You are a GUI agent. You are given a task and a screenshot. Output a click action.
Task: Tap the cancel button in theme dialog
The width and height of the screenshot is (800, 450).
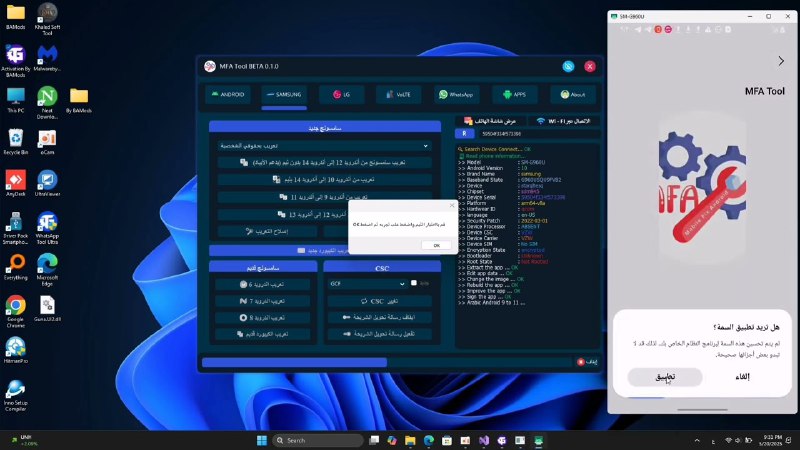[x=742, y=377]
